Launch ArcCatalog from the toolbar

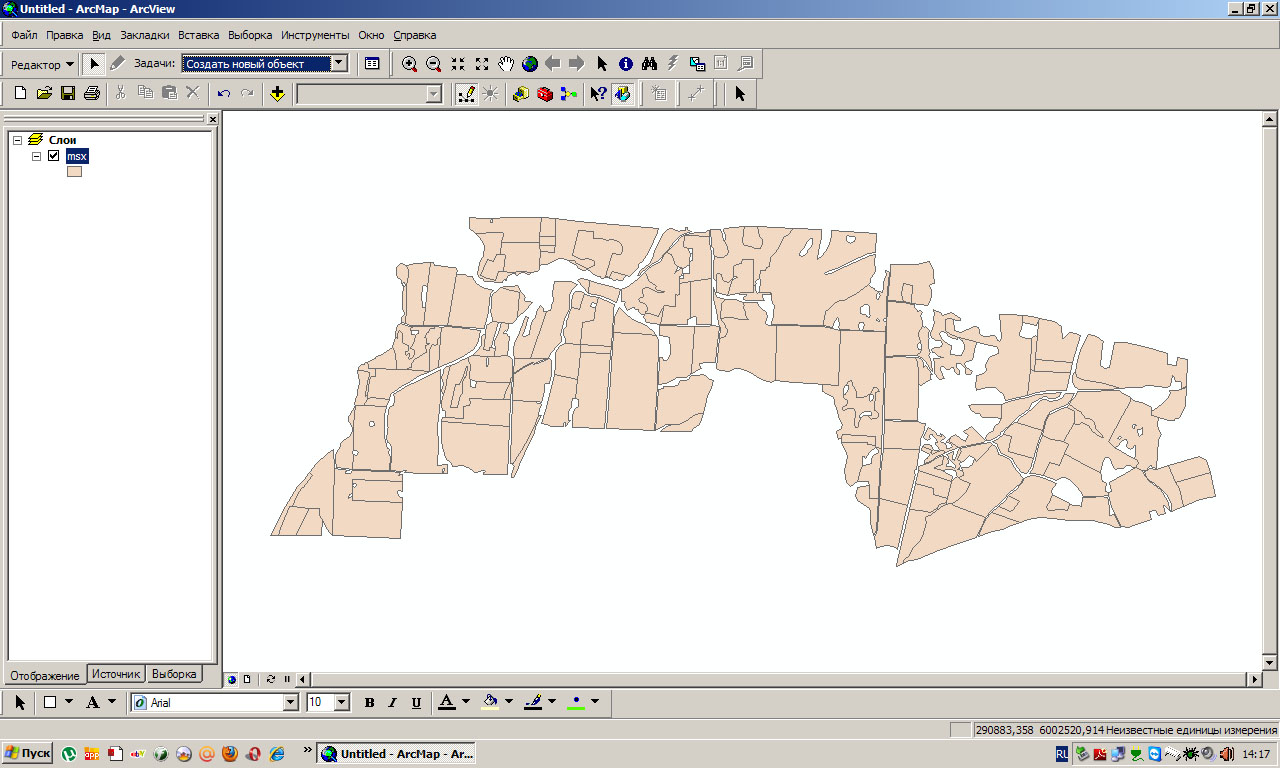point(520,93)
